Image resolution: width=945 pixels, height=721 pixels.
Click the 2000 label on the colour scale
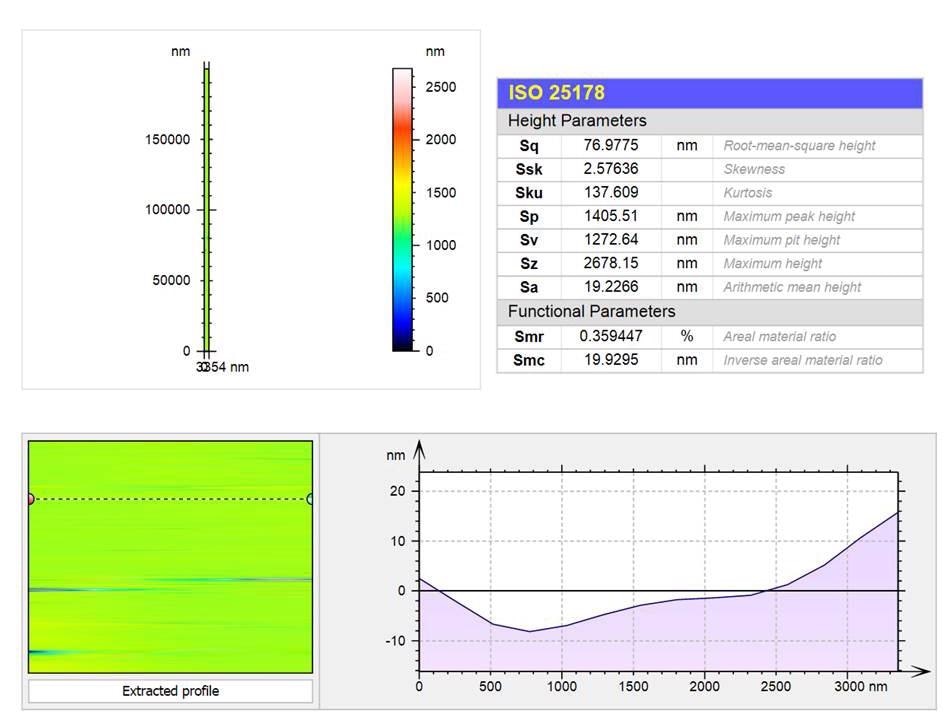point(441,139)
